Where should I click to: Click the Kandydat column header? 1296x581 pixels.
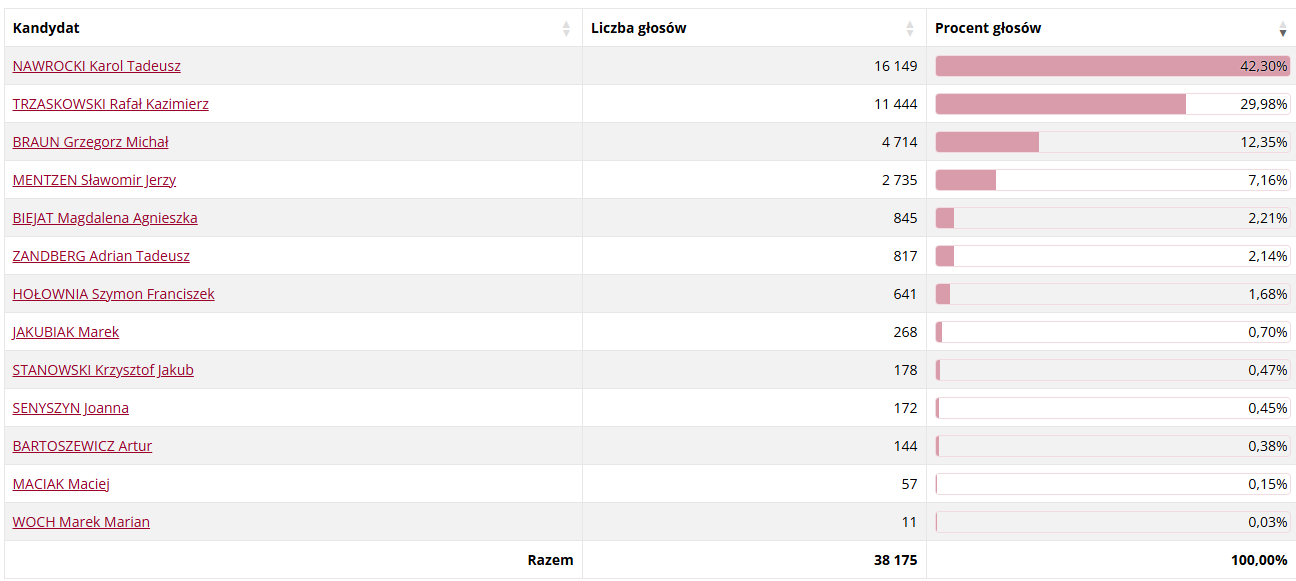click(46, 28)
